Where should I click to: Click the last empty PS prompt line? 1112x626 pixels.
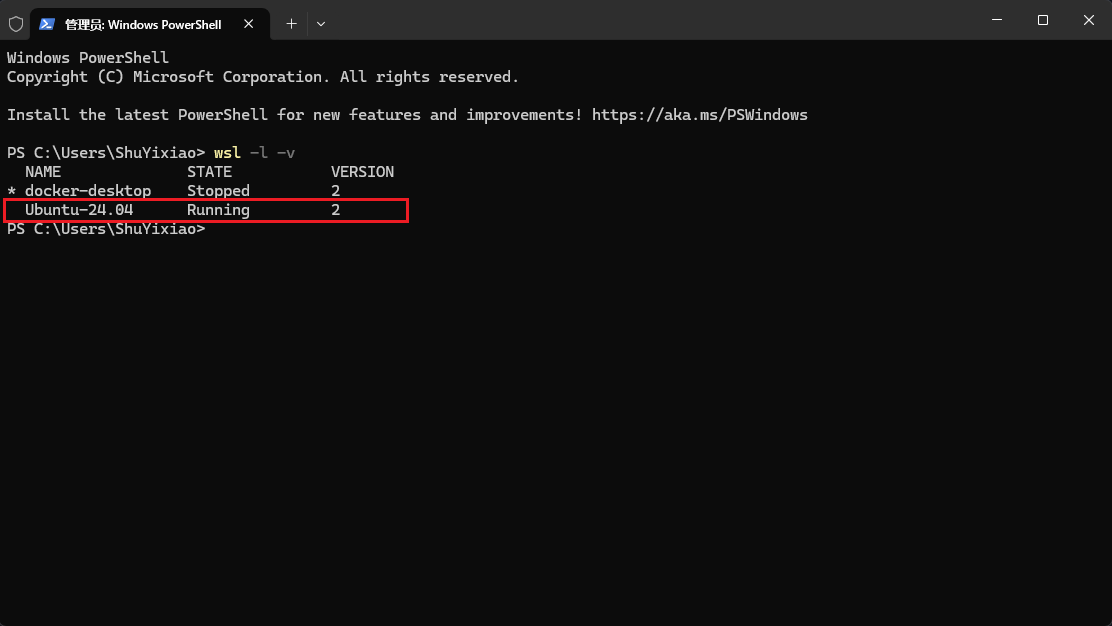[x=106, y=229]
